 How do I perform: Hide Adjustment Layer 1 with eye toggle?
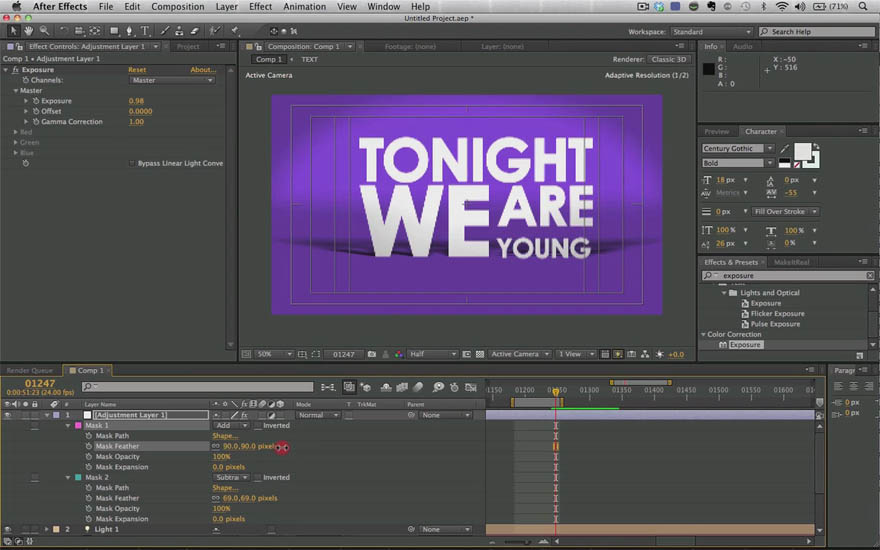pyautogui.click(x=7, y=415)
